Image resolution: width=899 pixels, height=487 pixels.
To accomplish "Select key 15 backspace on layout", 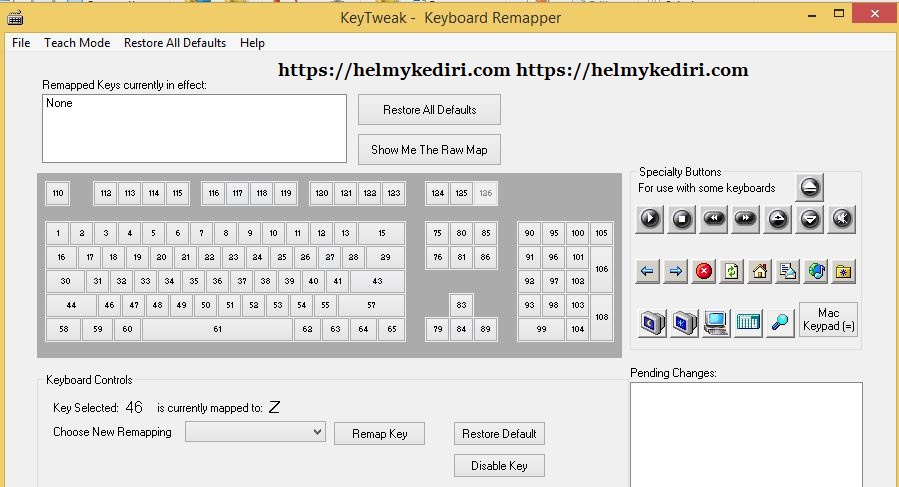I will tap(382, 233).
